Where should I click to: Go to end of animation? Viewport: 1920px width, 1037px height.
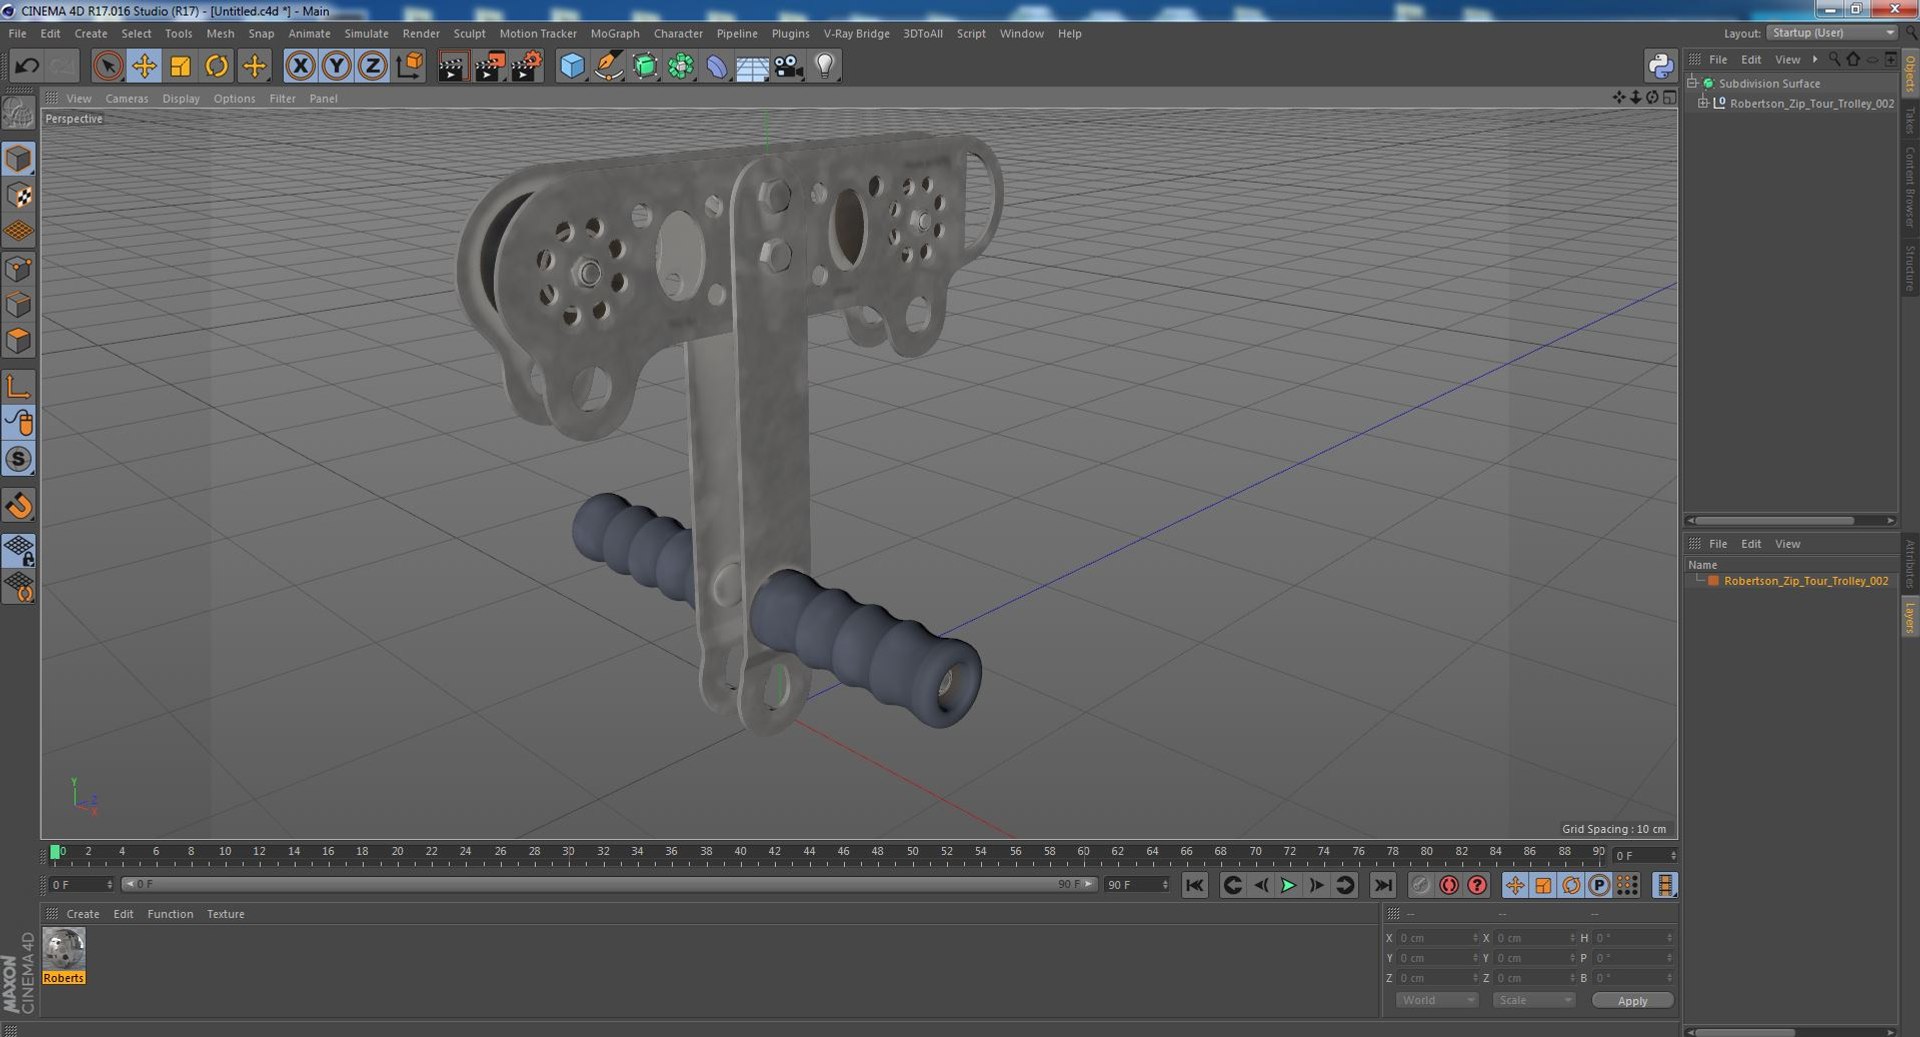pyautogui.click(x=1382, y=885)
